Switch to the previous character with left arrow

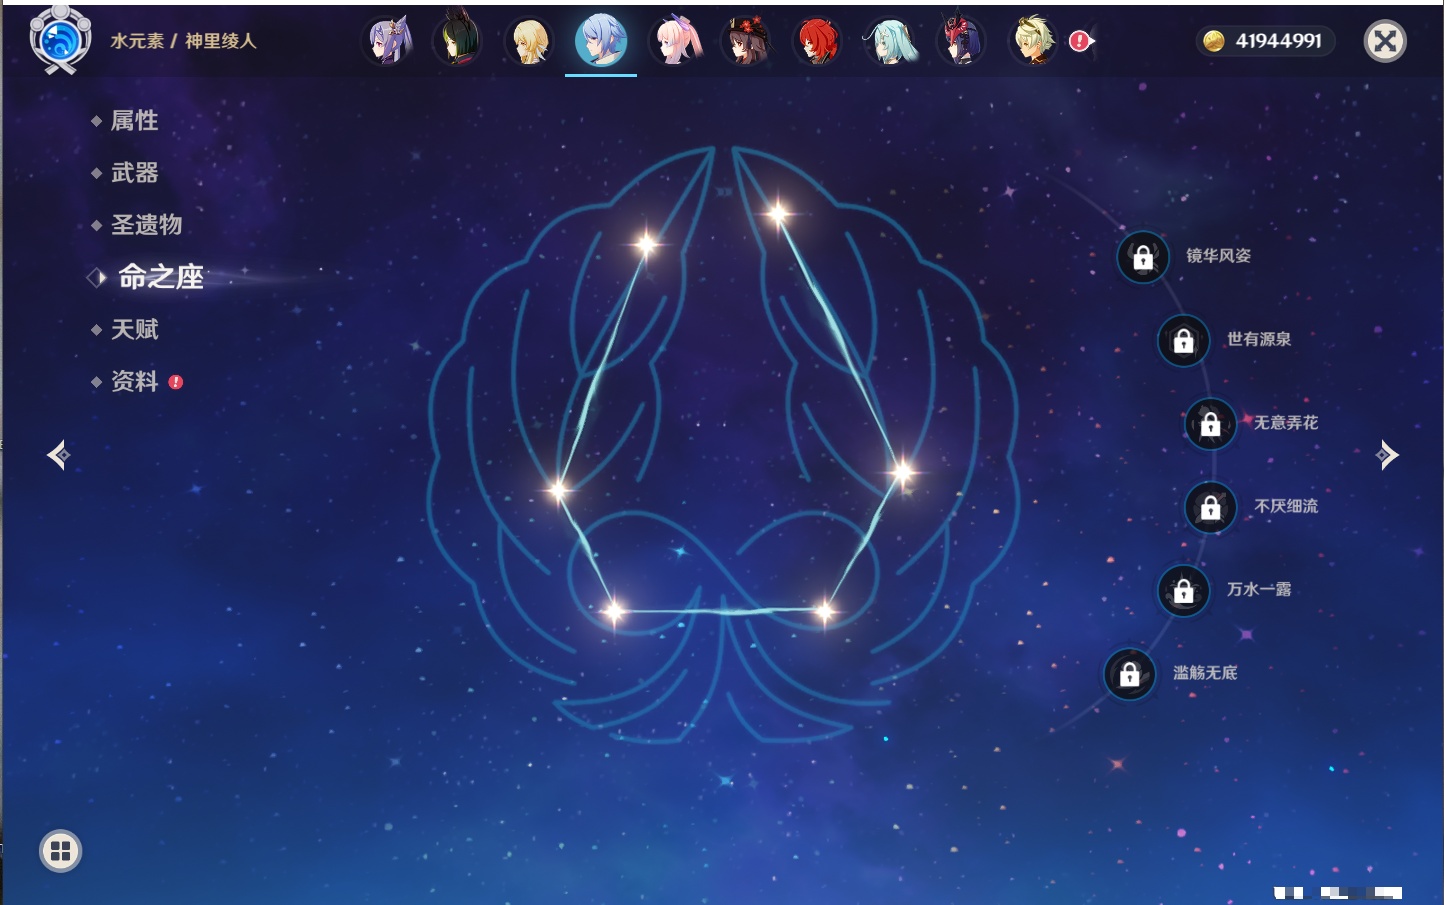pyautogui.click(x=58, y=455)
